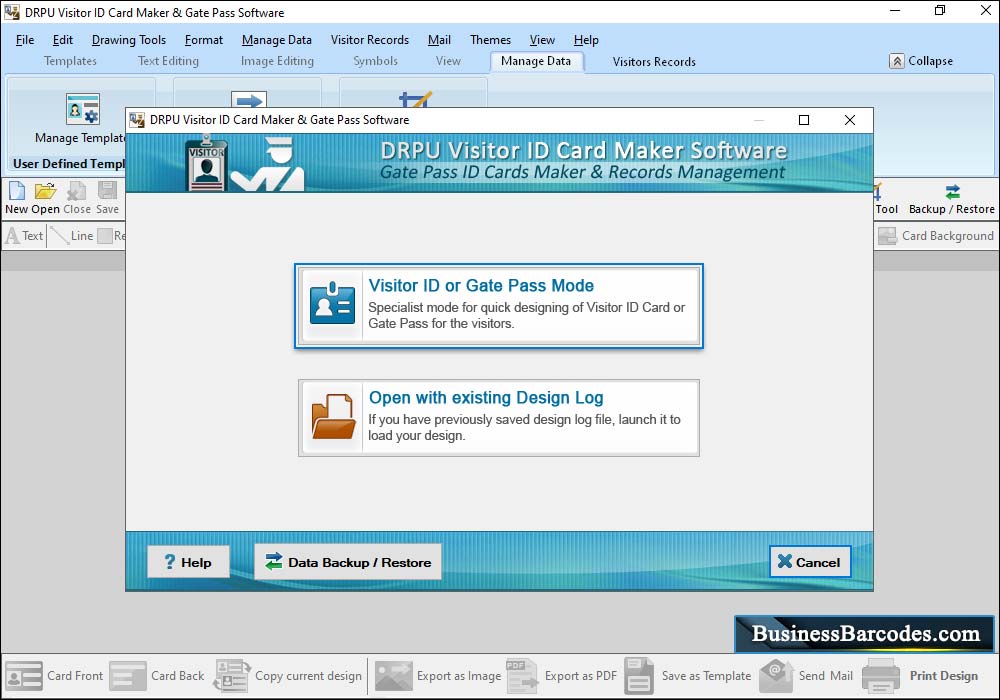Viewport: 1000px width, 700px height.
Task: Collapse the ribbon
Action: (x=921, y=61)
